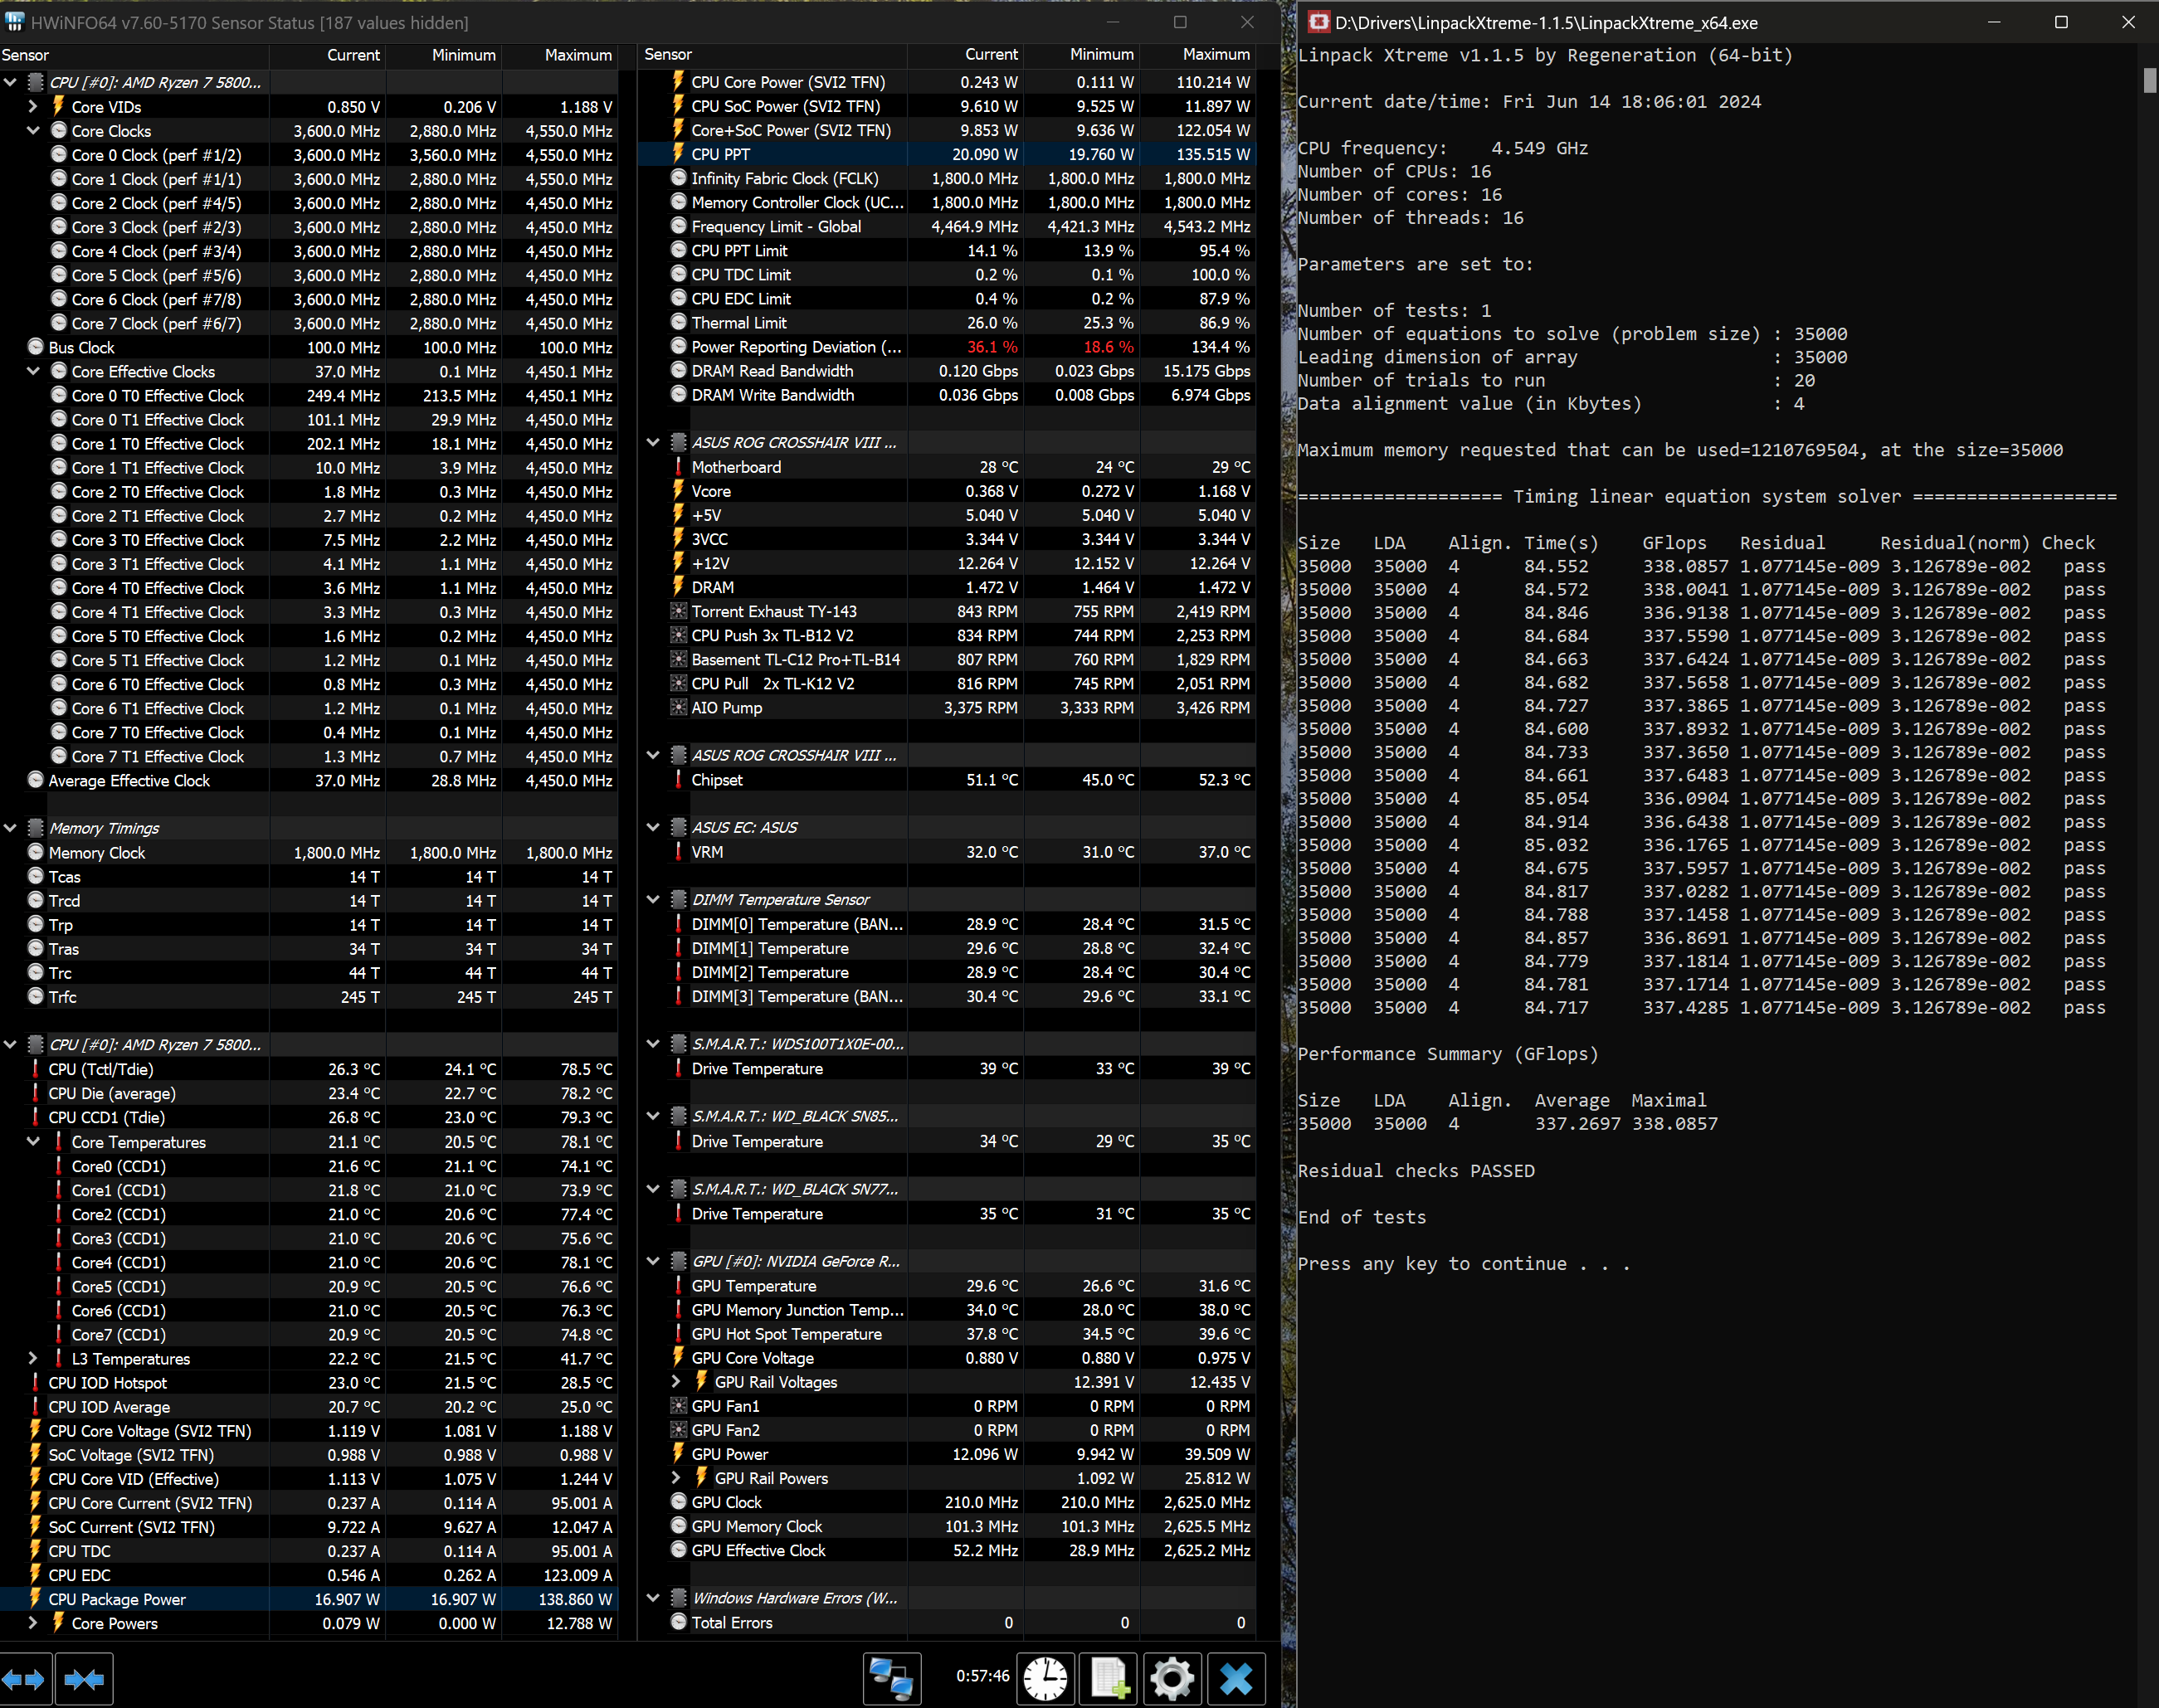Click the right pane Minimum column header
Screen dimensions: 2159x1708
(1082, 54)
